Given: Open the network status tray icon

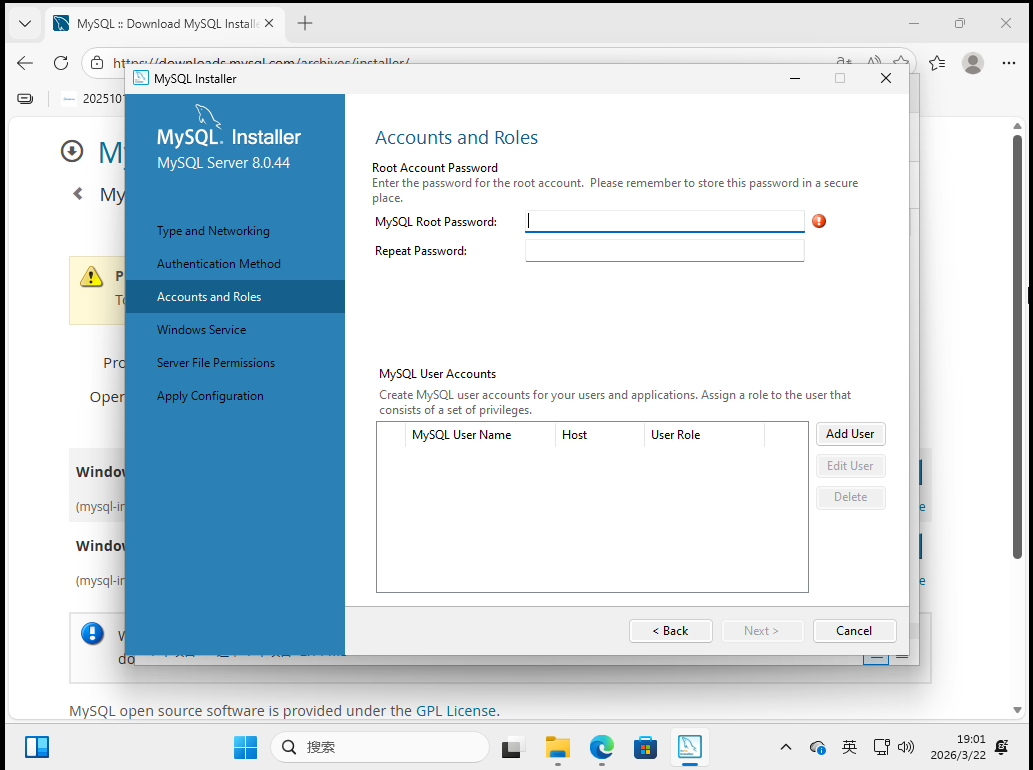Looking at the screenshot, I should 881,748.
